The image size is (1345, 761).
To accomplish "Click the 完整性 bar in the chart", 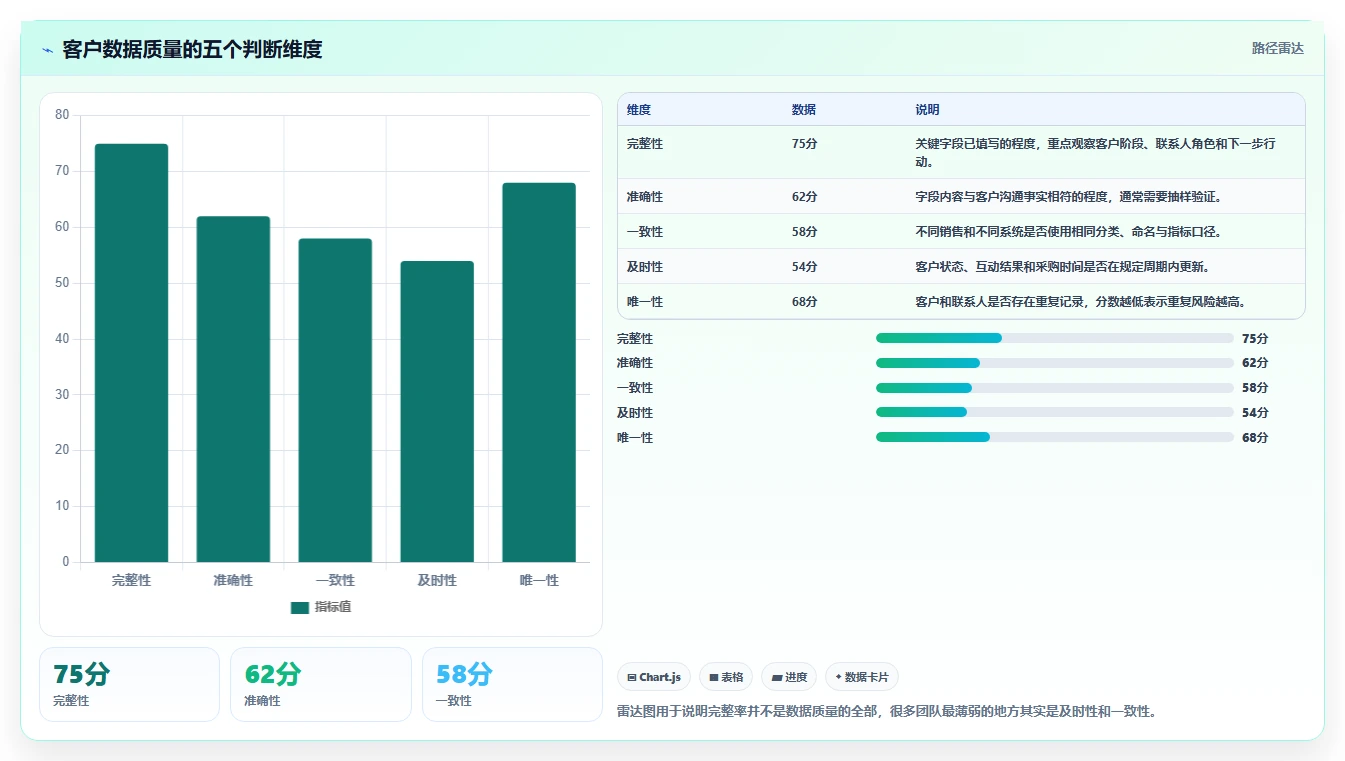I will click(x=131, y=353).
